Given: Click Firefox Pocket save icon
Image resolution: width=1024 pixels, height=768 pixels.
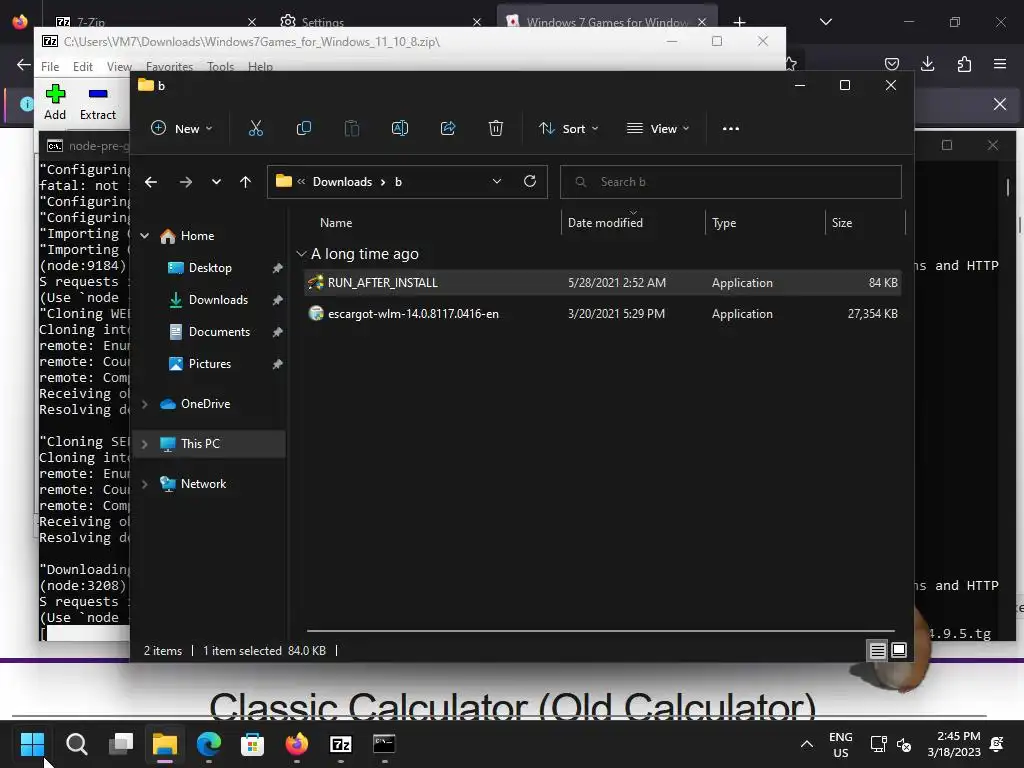Looking at the screenshot, I should click(x=891, y=64).
